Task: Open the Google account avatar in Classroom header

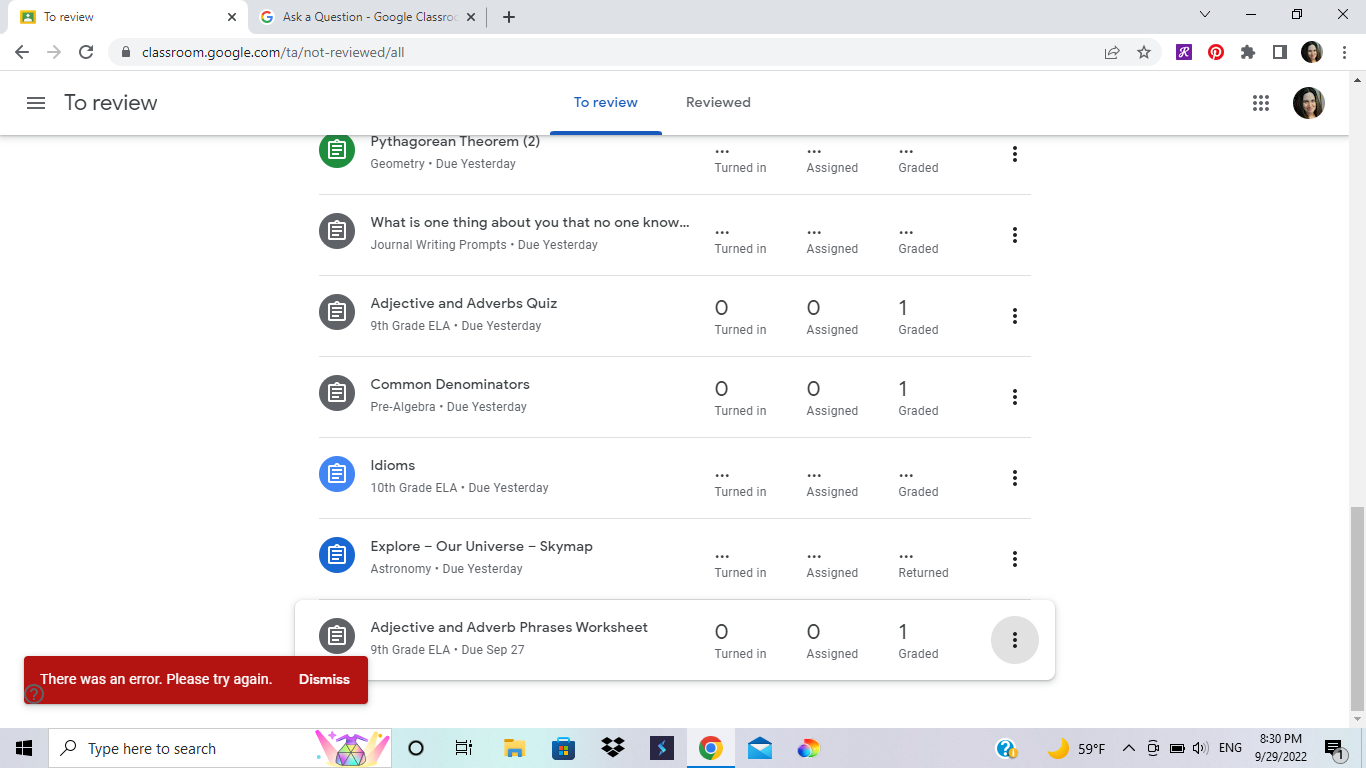Action: [x=1309, y=103]
